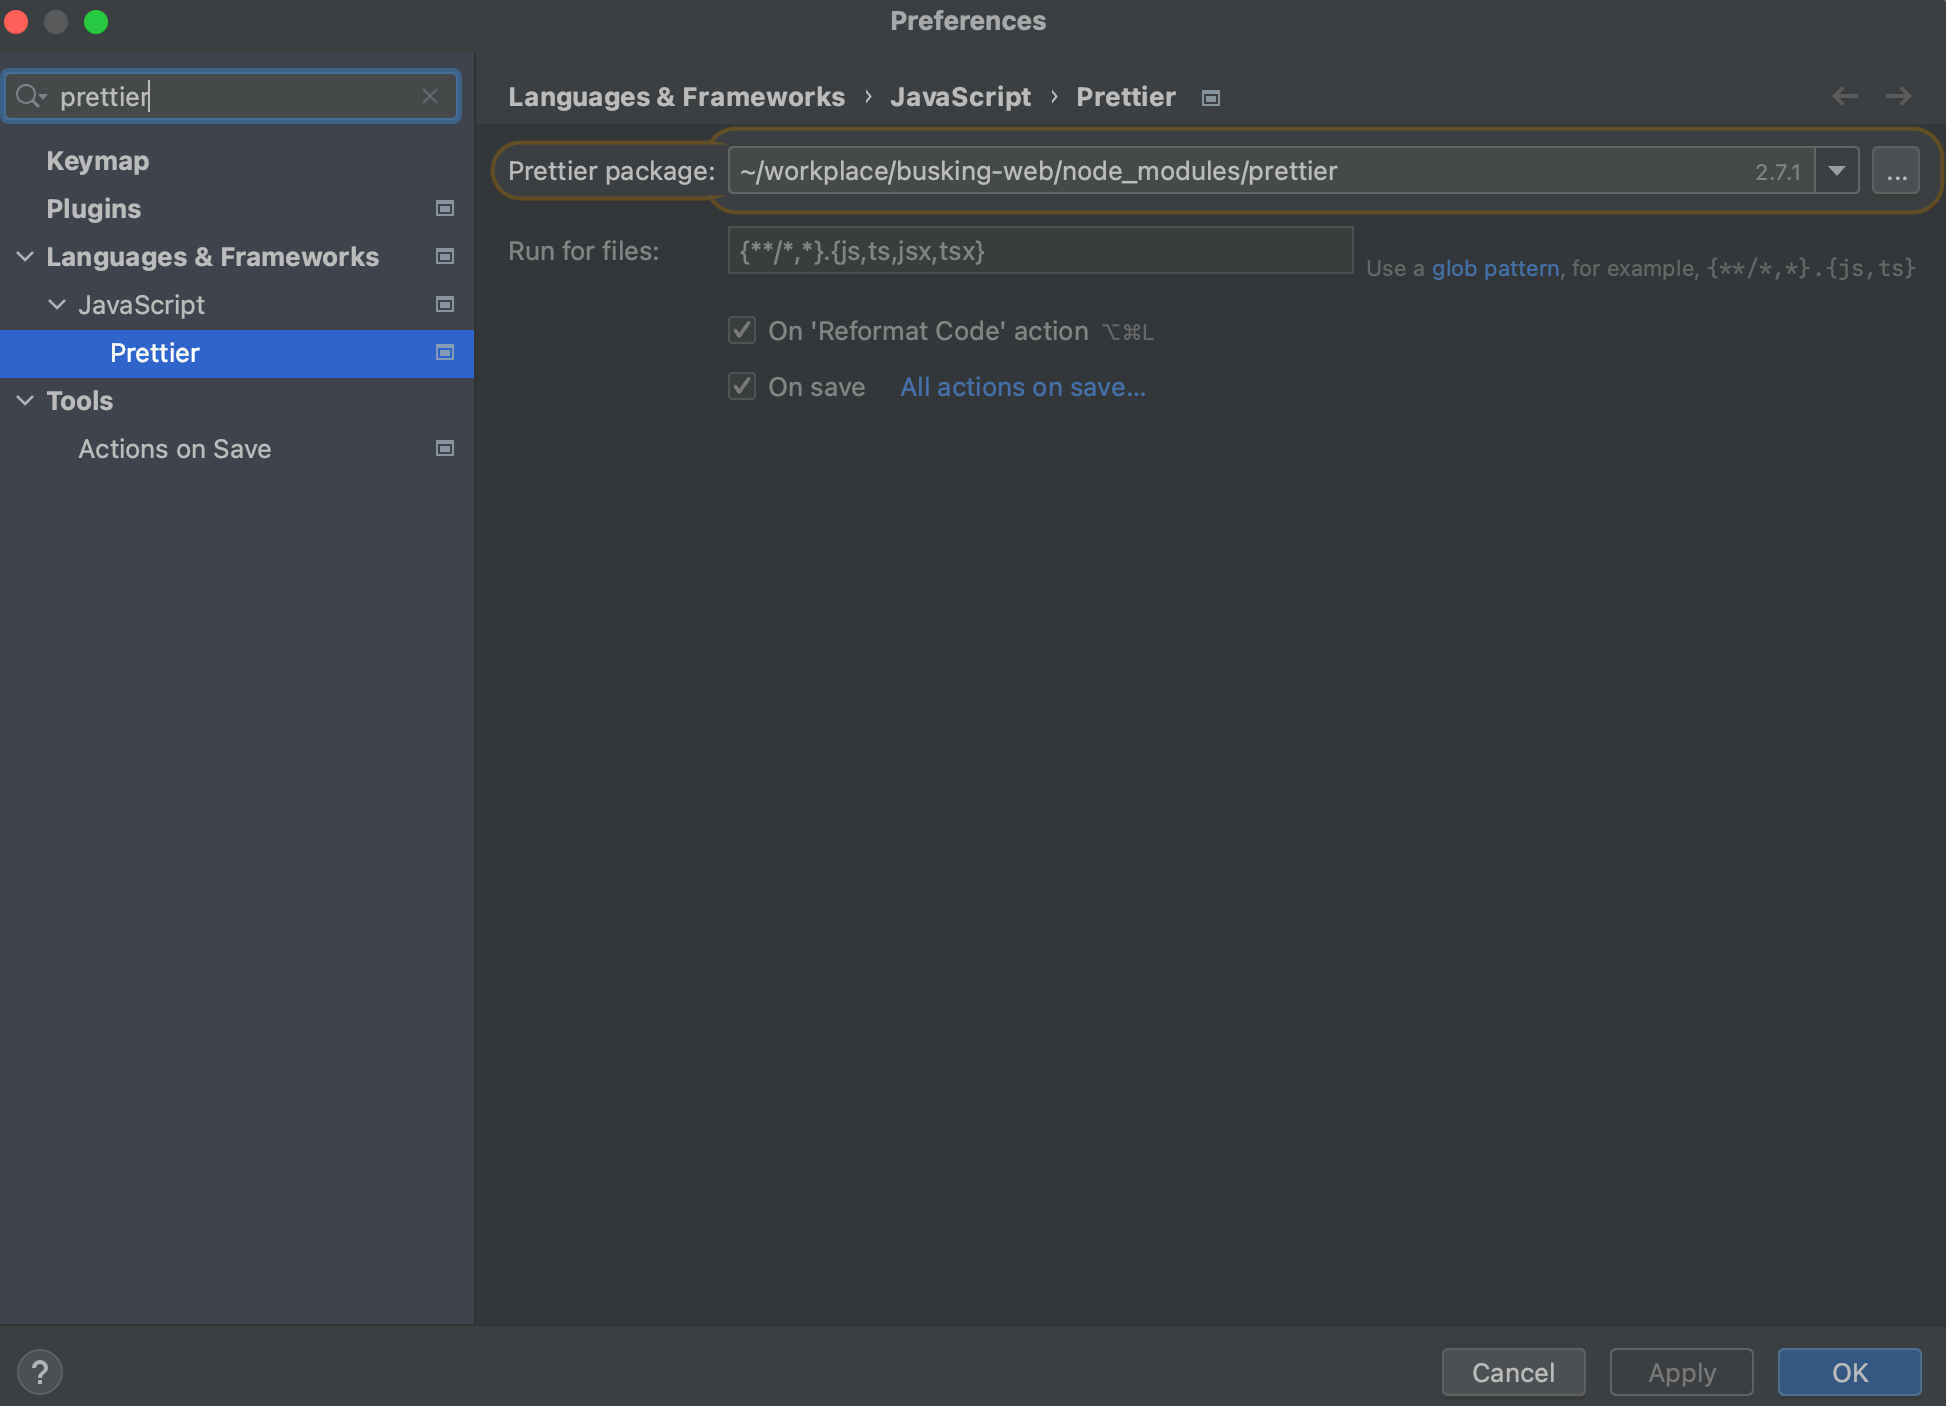
Task: Collapse the Tools section
Action: coord(25,401)
